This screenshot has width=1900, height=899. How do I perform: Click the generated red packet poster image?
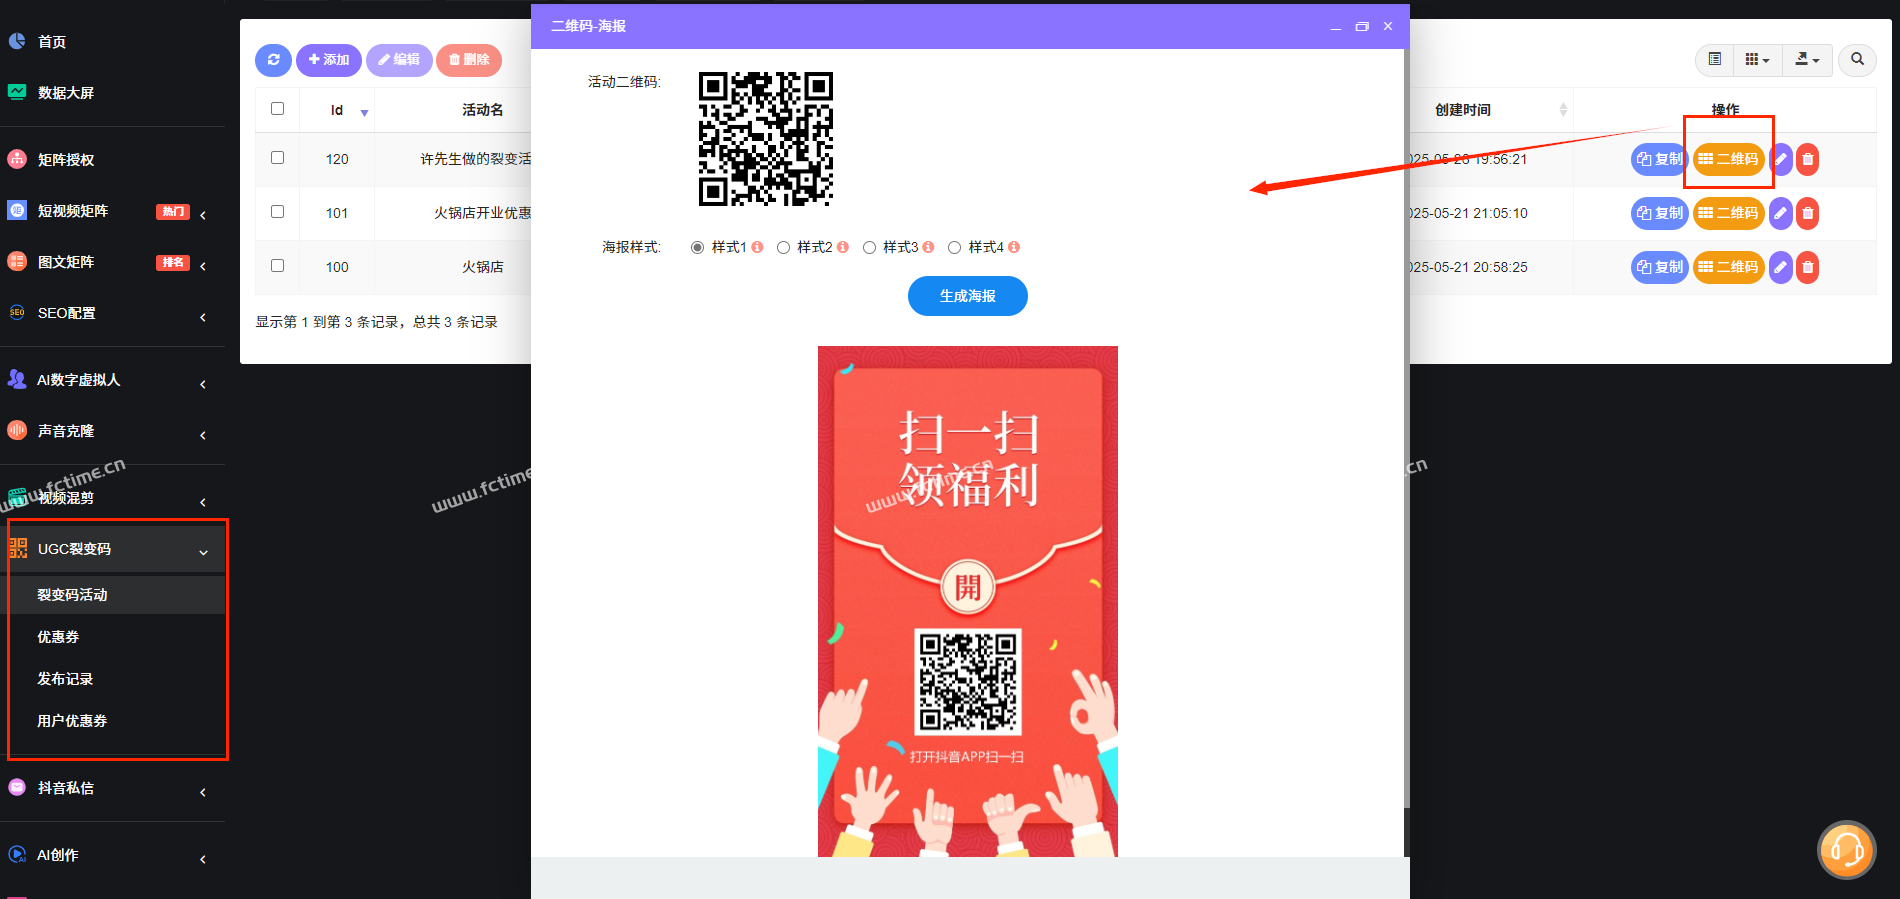[x=967, y=601]
